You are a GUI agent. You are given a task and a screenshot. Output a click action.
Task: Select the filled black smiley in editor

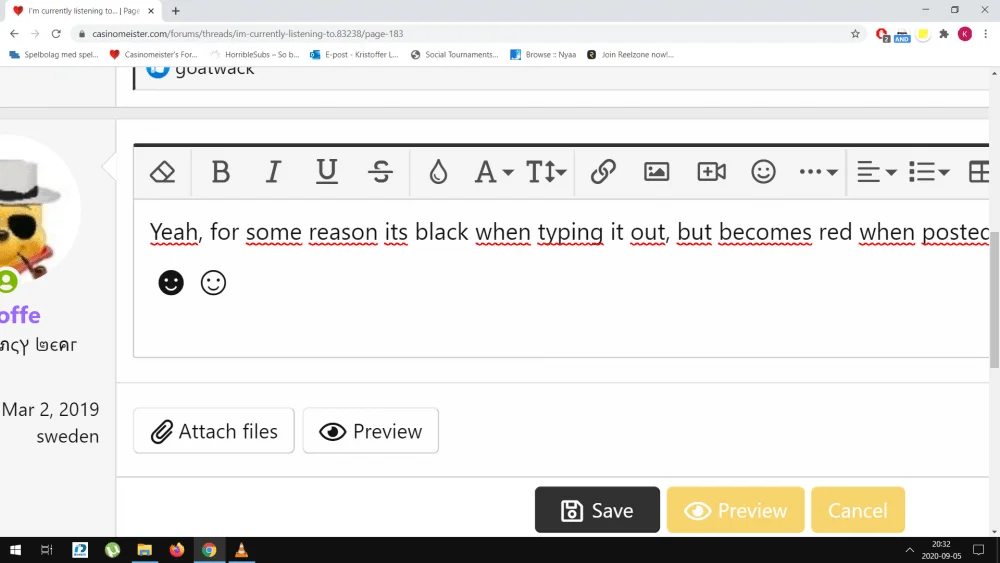171,282
